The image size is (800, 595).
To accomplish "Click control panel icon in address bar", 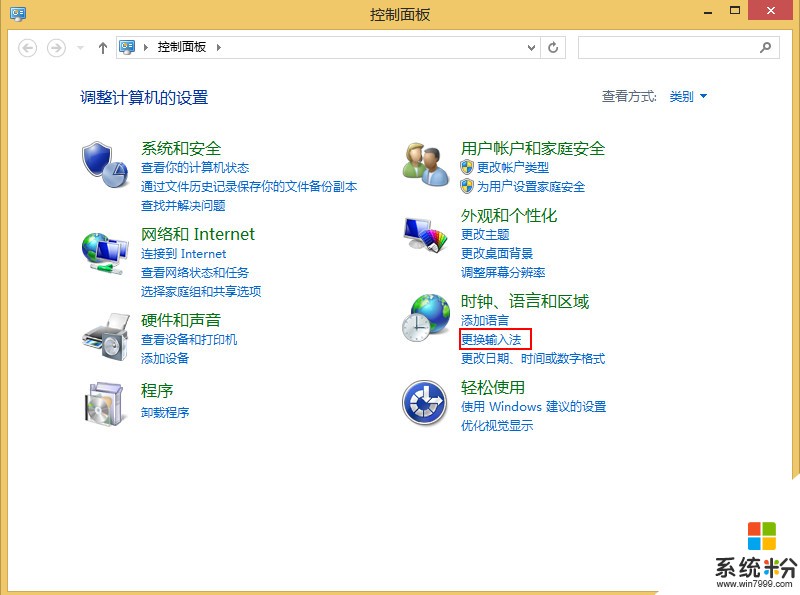I will pos(127,47).
